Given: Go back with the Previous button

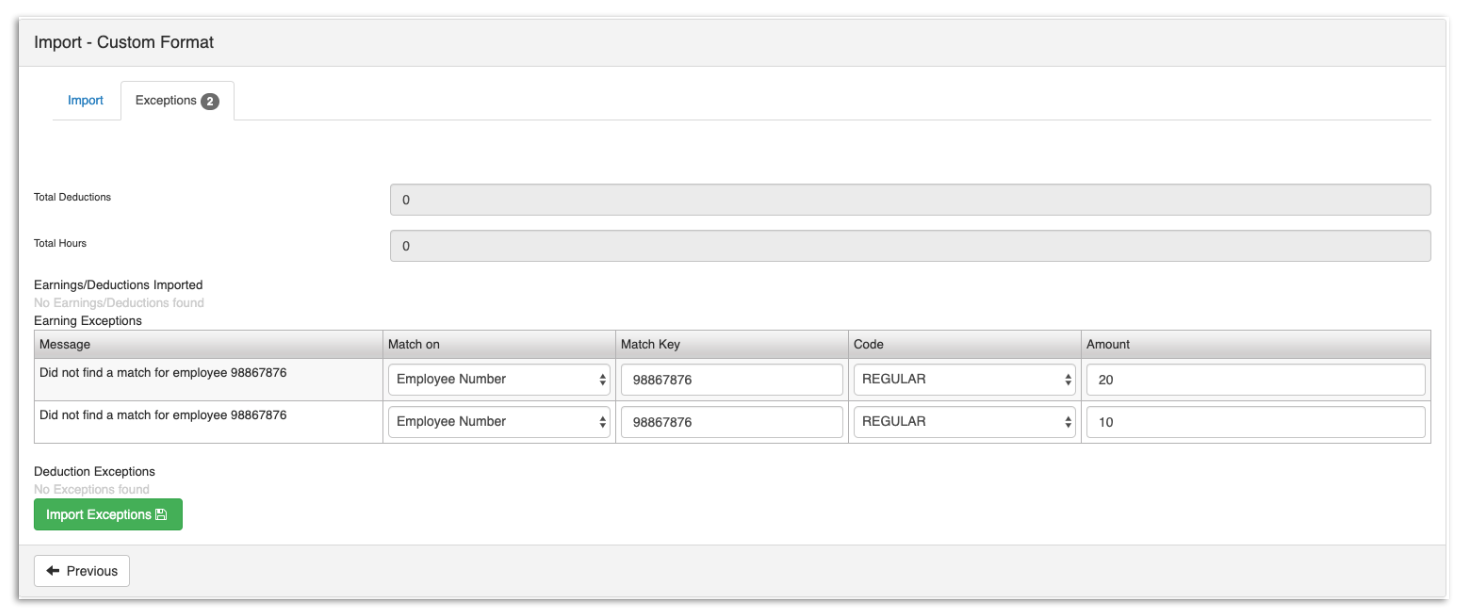Looking at the screenshot, I should coord(82,571).
